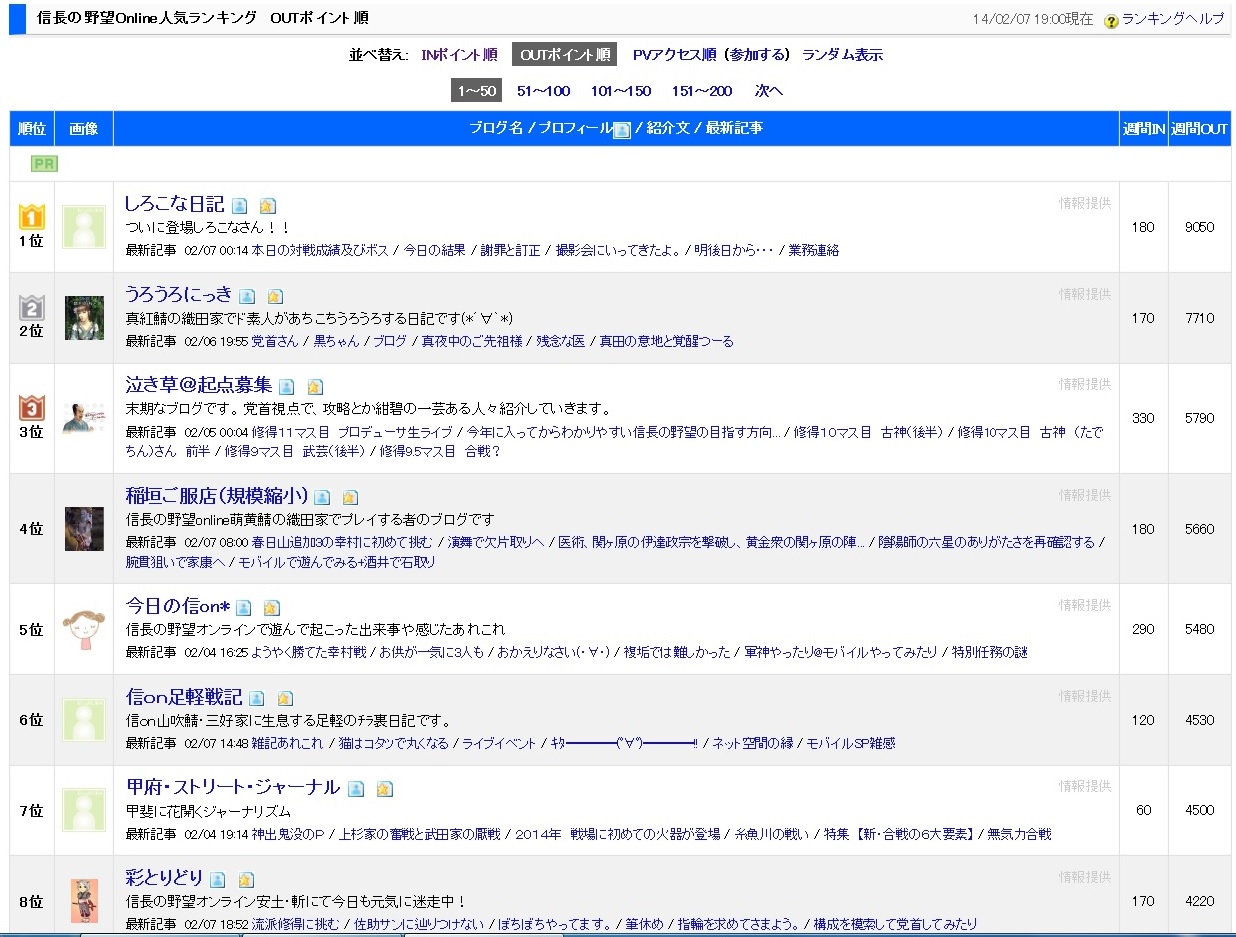The image size is (1236, 937).
Task: Click 情報提供 in the しろくな日記 row
Action: click(1085, 203)
